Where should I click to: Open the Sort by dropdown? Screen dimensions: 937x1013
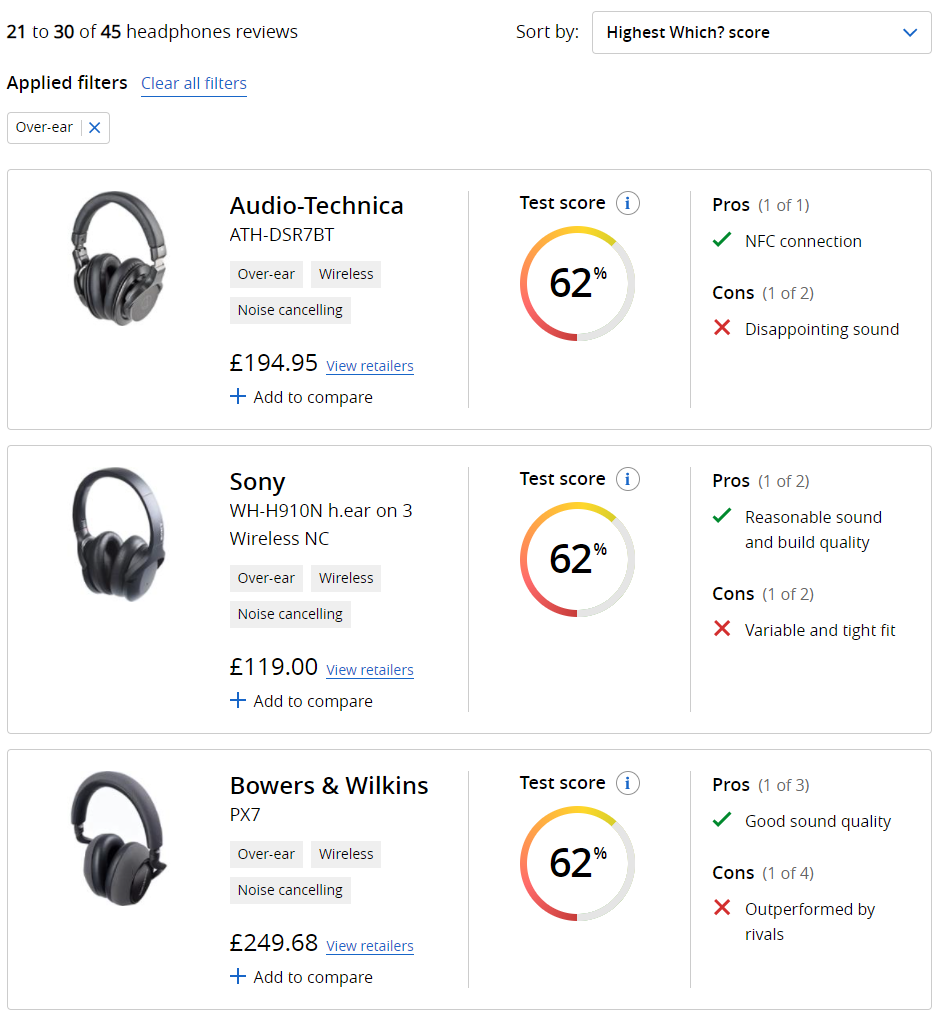[761, 33]
